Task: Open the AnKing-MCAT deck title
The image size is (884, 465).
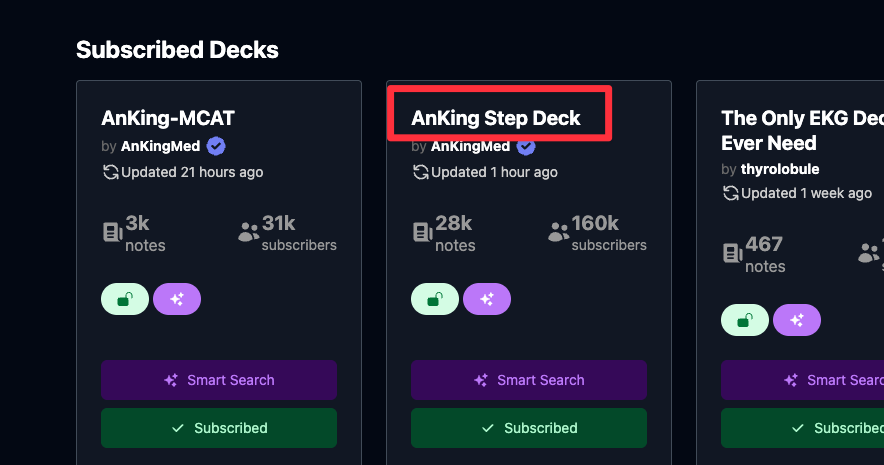Action: [x=168, y=118]
